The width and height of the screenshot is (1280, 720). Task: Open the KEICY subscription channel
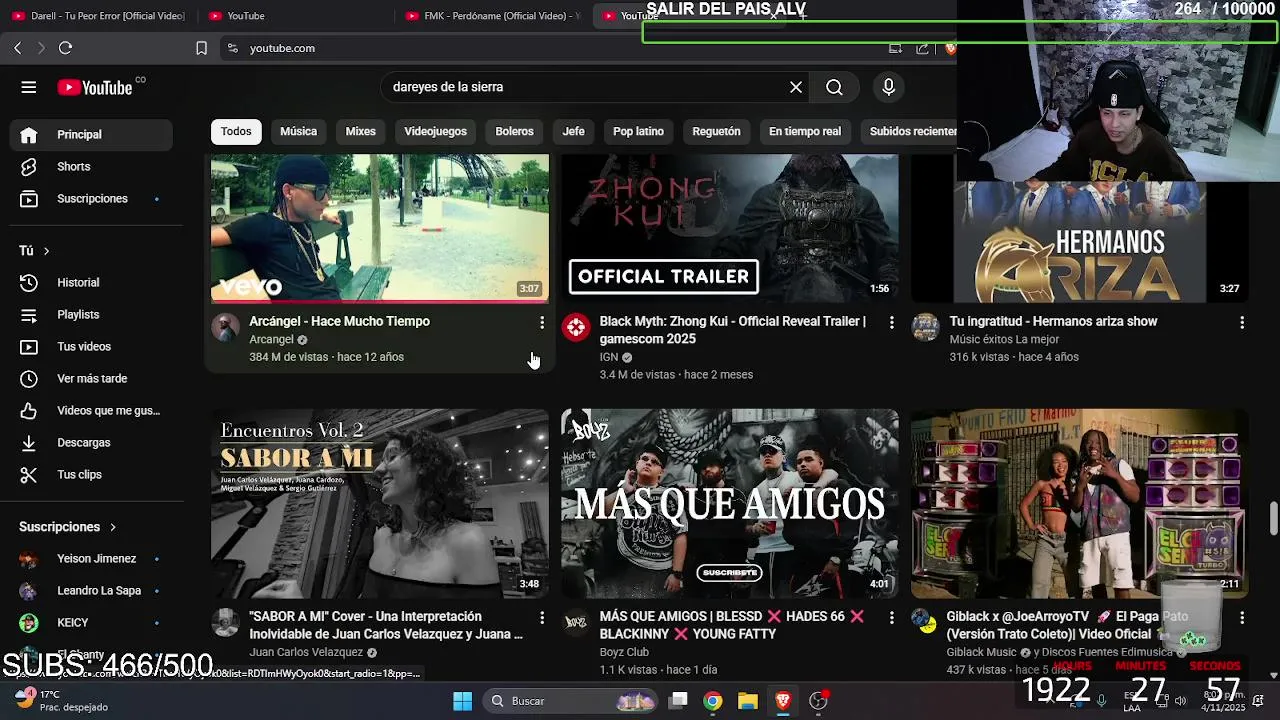(x=90, y=623)
